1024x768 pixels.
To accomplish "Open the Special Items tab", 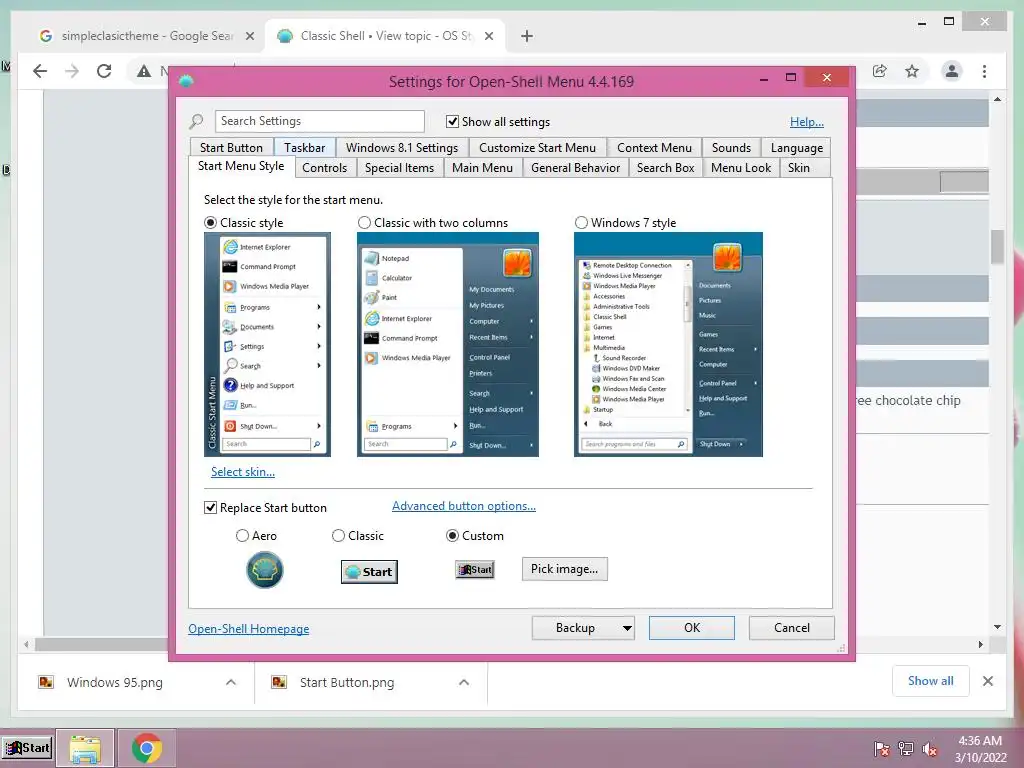I will (x=399, y=168).
